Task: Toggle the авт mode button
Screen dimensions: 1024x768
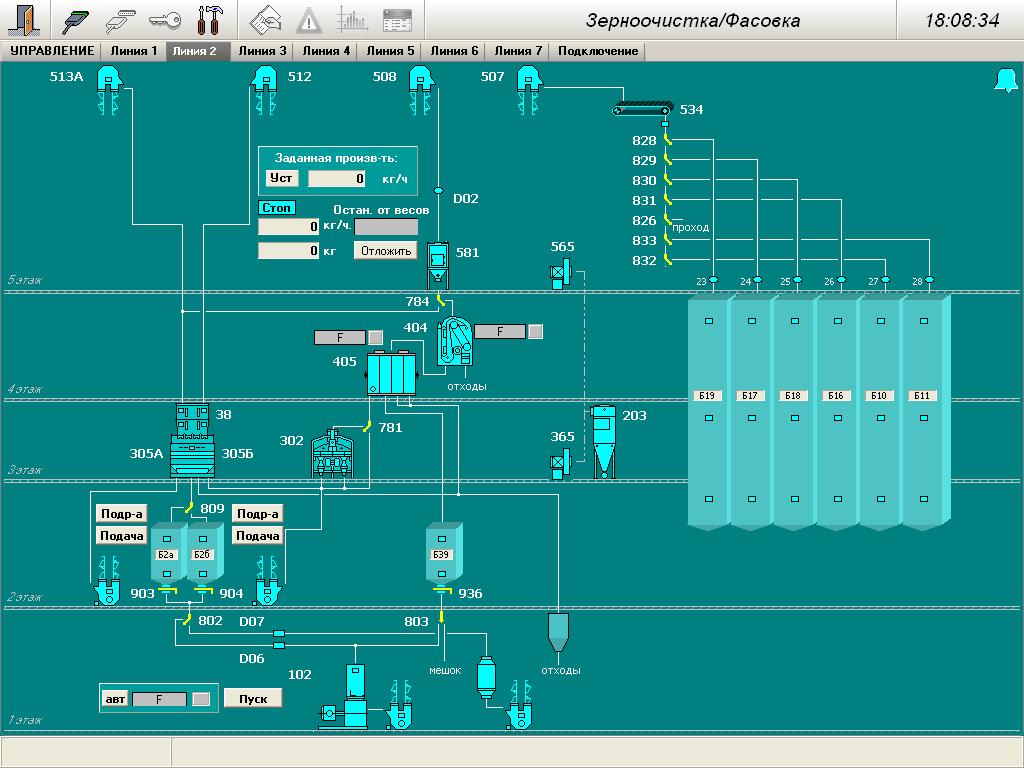Action: (x=115, y=699)
